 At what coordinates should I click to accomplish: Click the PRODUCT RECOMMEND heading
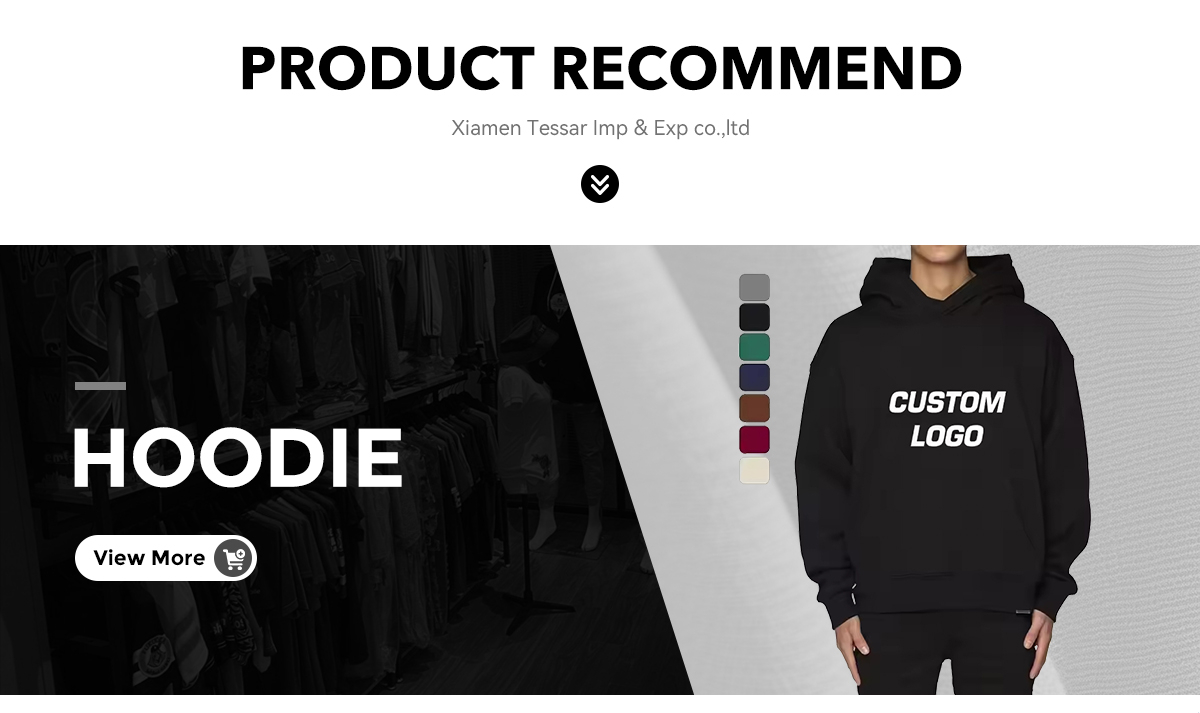point(600,69)
